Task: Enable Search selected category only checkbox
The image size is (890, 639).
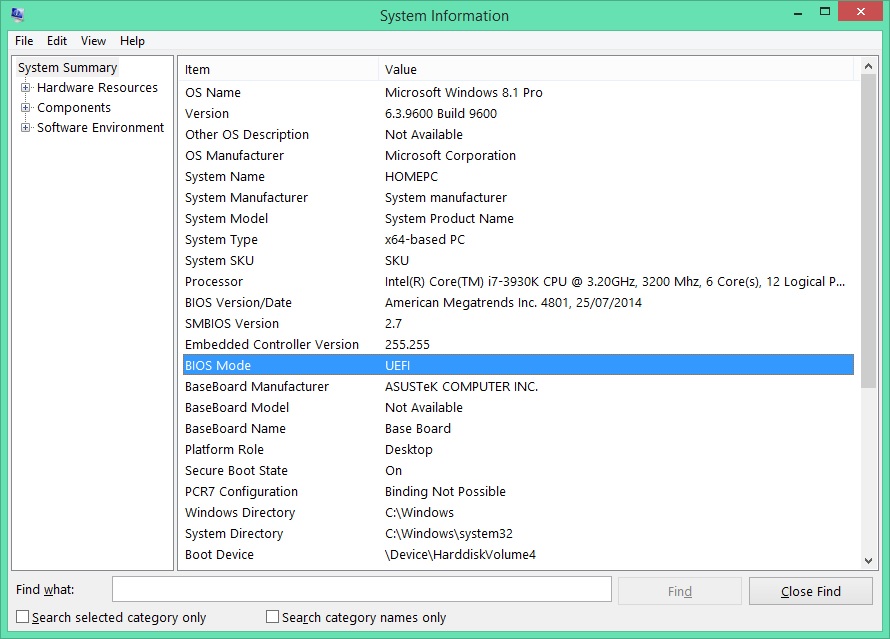Action: pos(22,616)
